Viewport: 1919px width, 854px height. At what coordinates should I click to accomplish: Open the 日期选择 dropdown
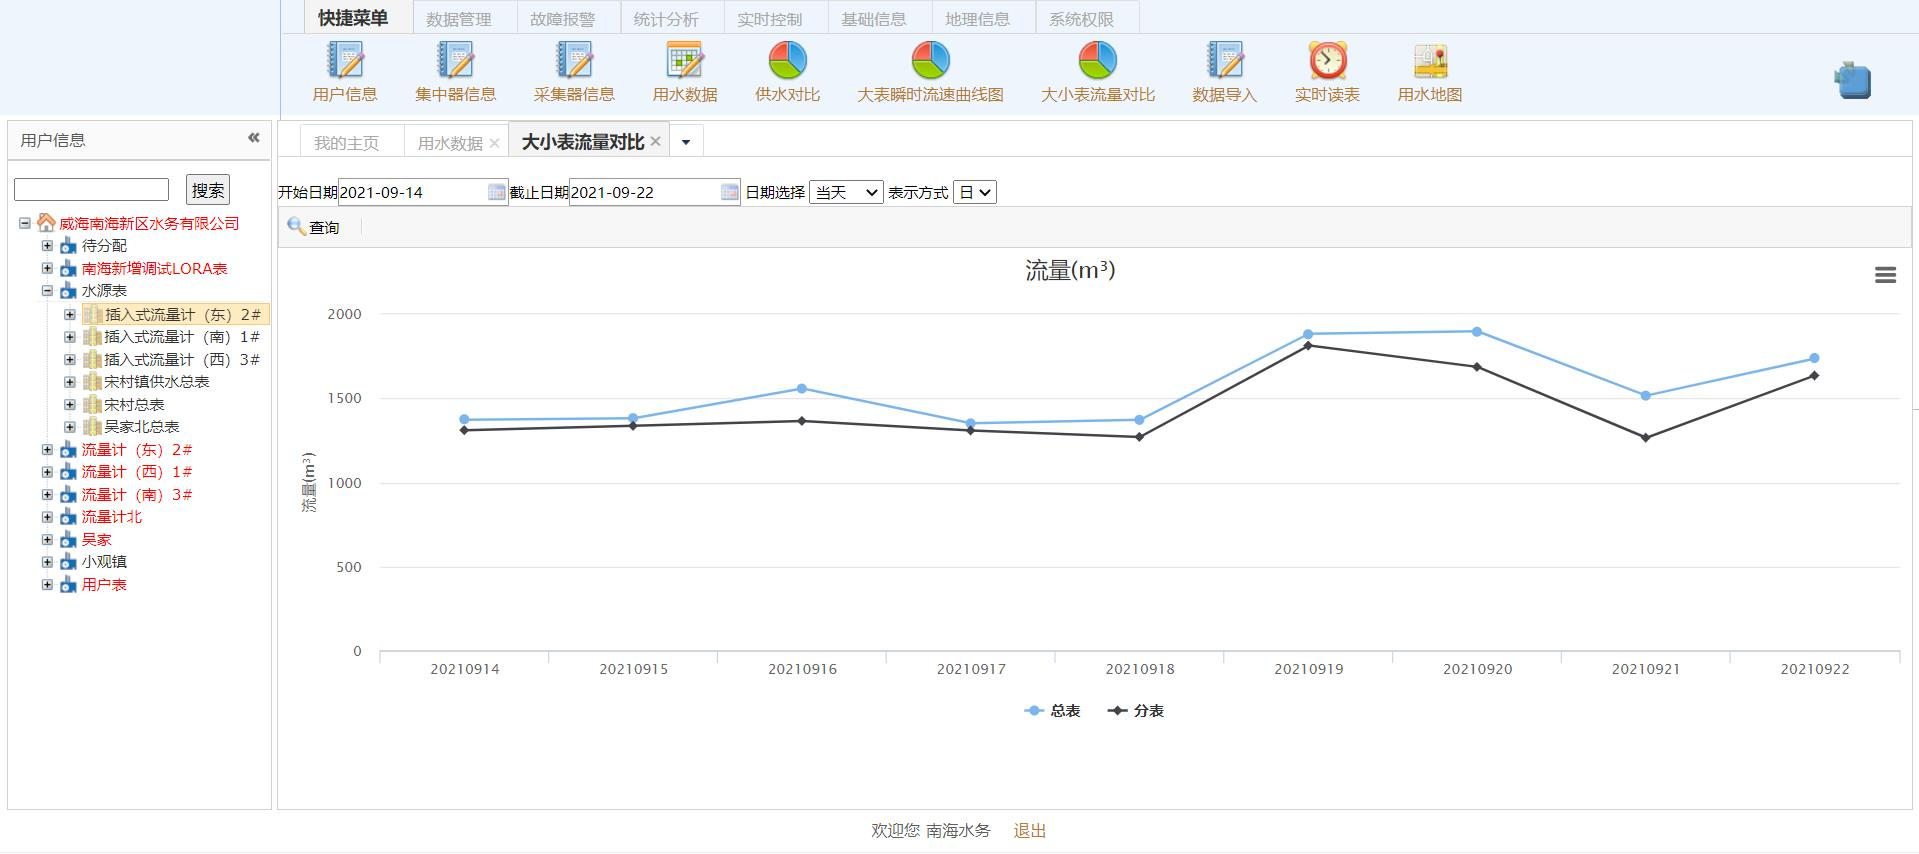click(845, 192)
